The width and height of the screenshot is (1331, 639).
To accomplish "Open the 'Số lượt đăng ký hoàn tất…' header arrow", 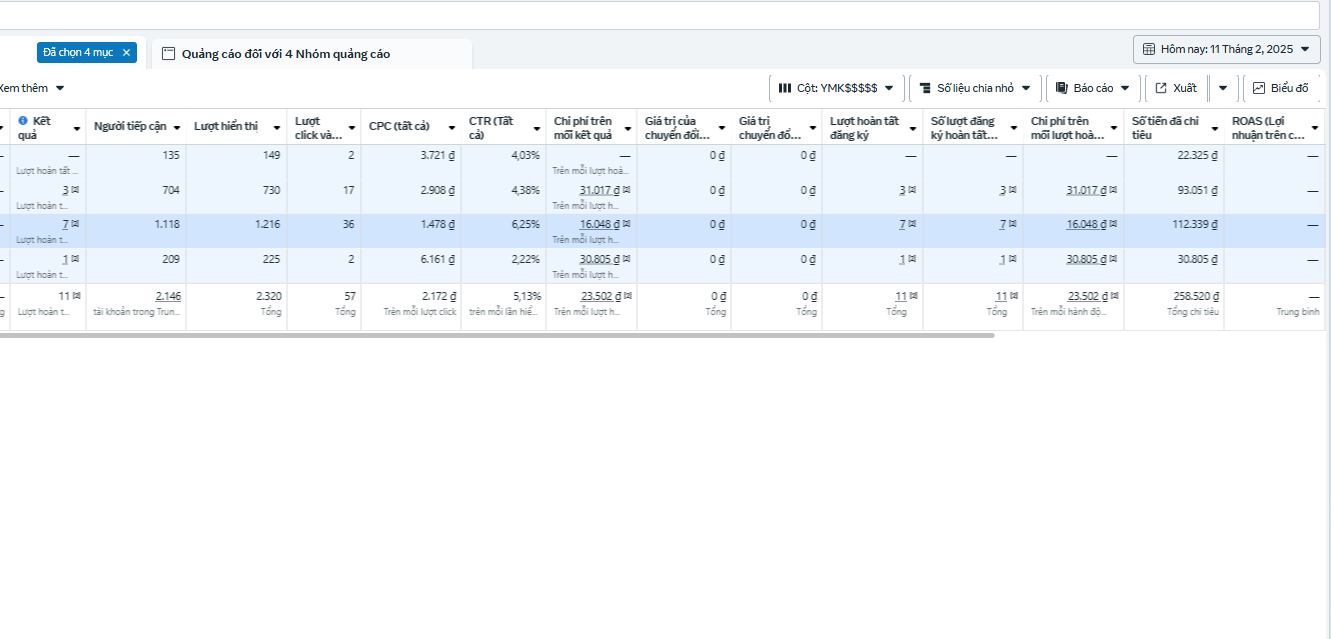I will (1013, 128).
